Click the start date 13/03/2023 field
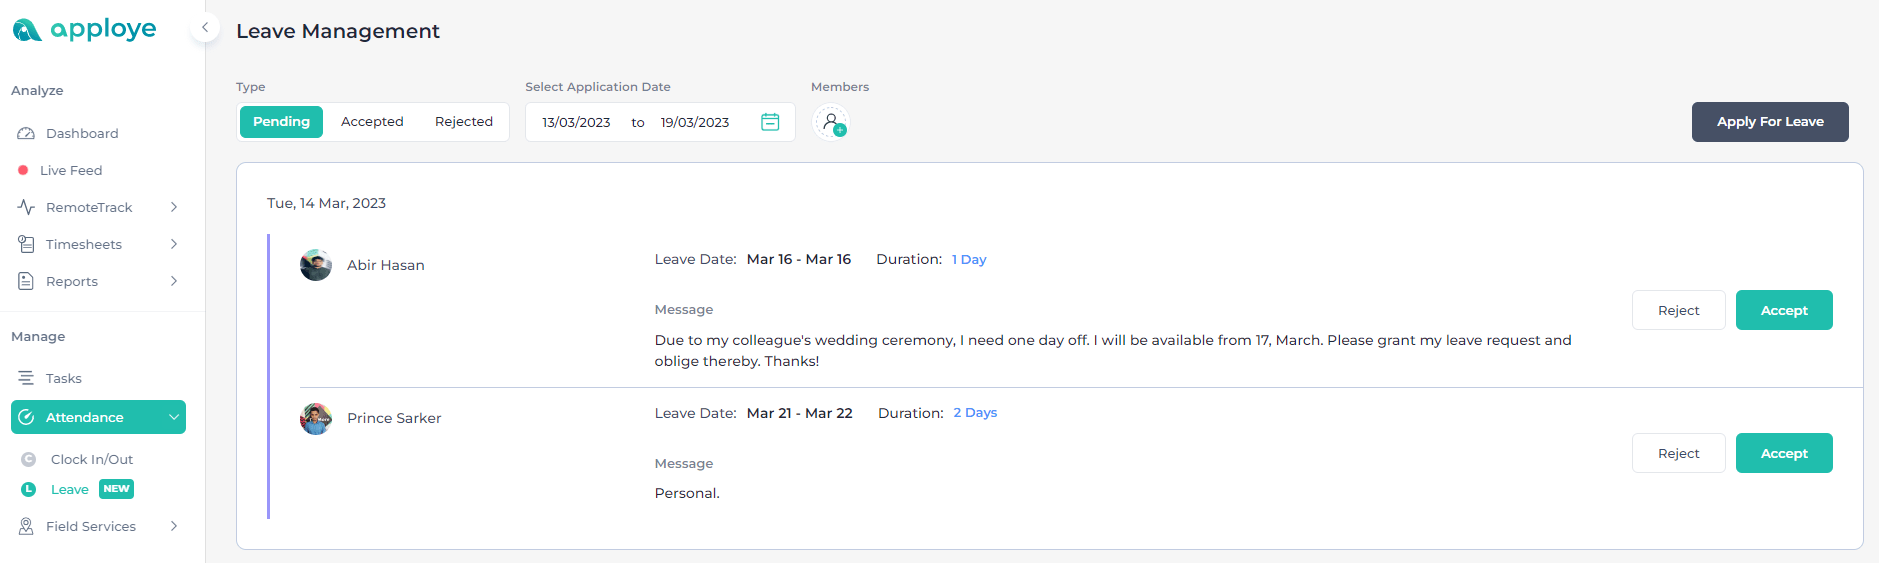The image size is (1879, 563). point(576,122)
